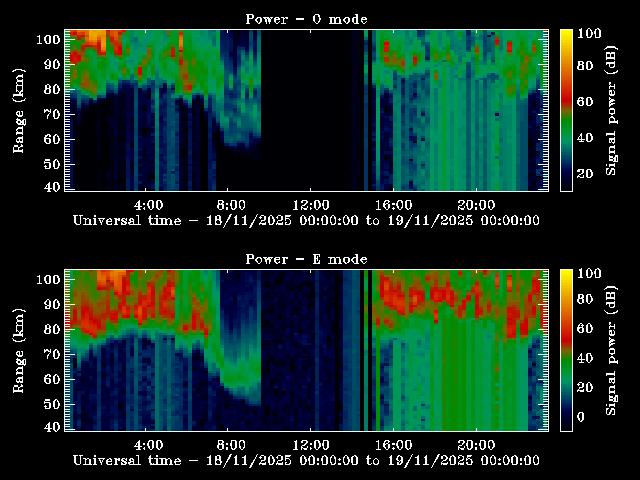Click the 'Range (km)' label of the O mode plot
The image size is (640, 480).
(x=18, y=110)
